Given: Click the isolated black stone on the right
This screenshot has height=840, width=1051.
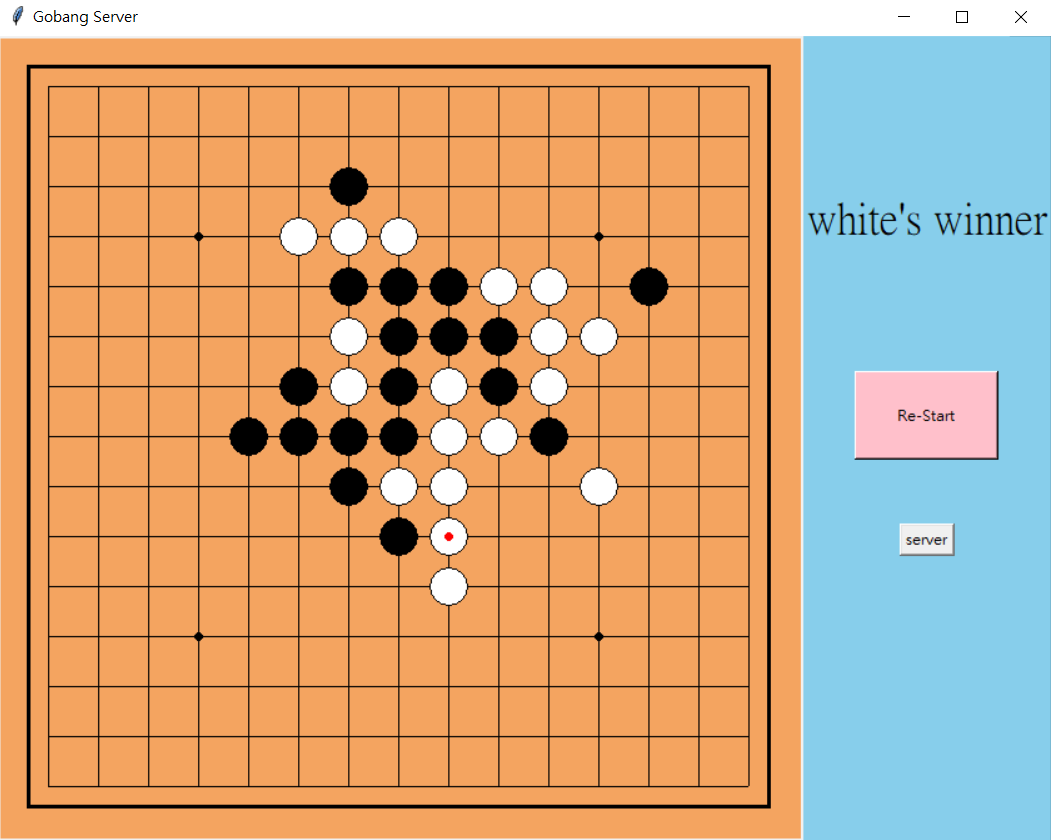Looking at the screenshot, I should point(648,286).
